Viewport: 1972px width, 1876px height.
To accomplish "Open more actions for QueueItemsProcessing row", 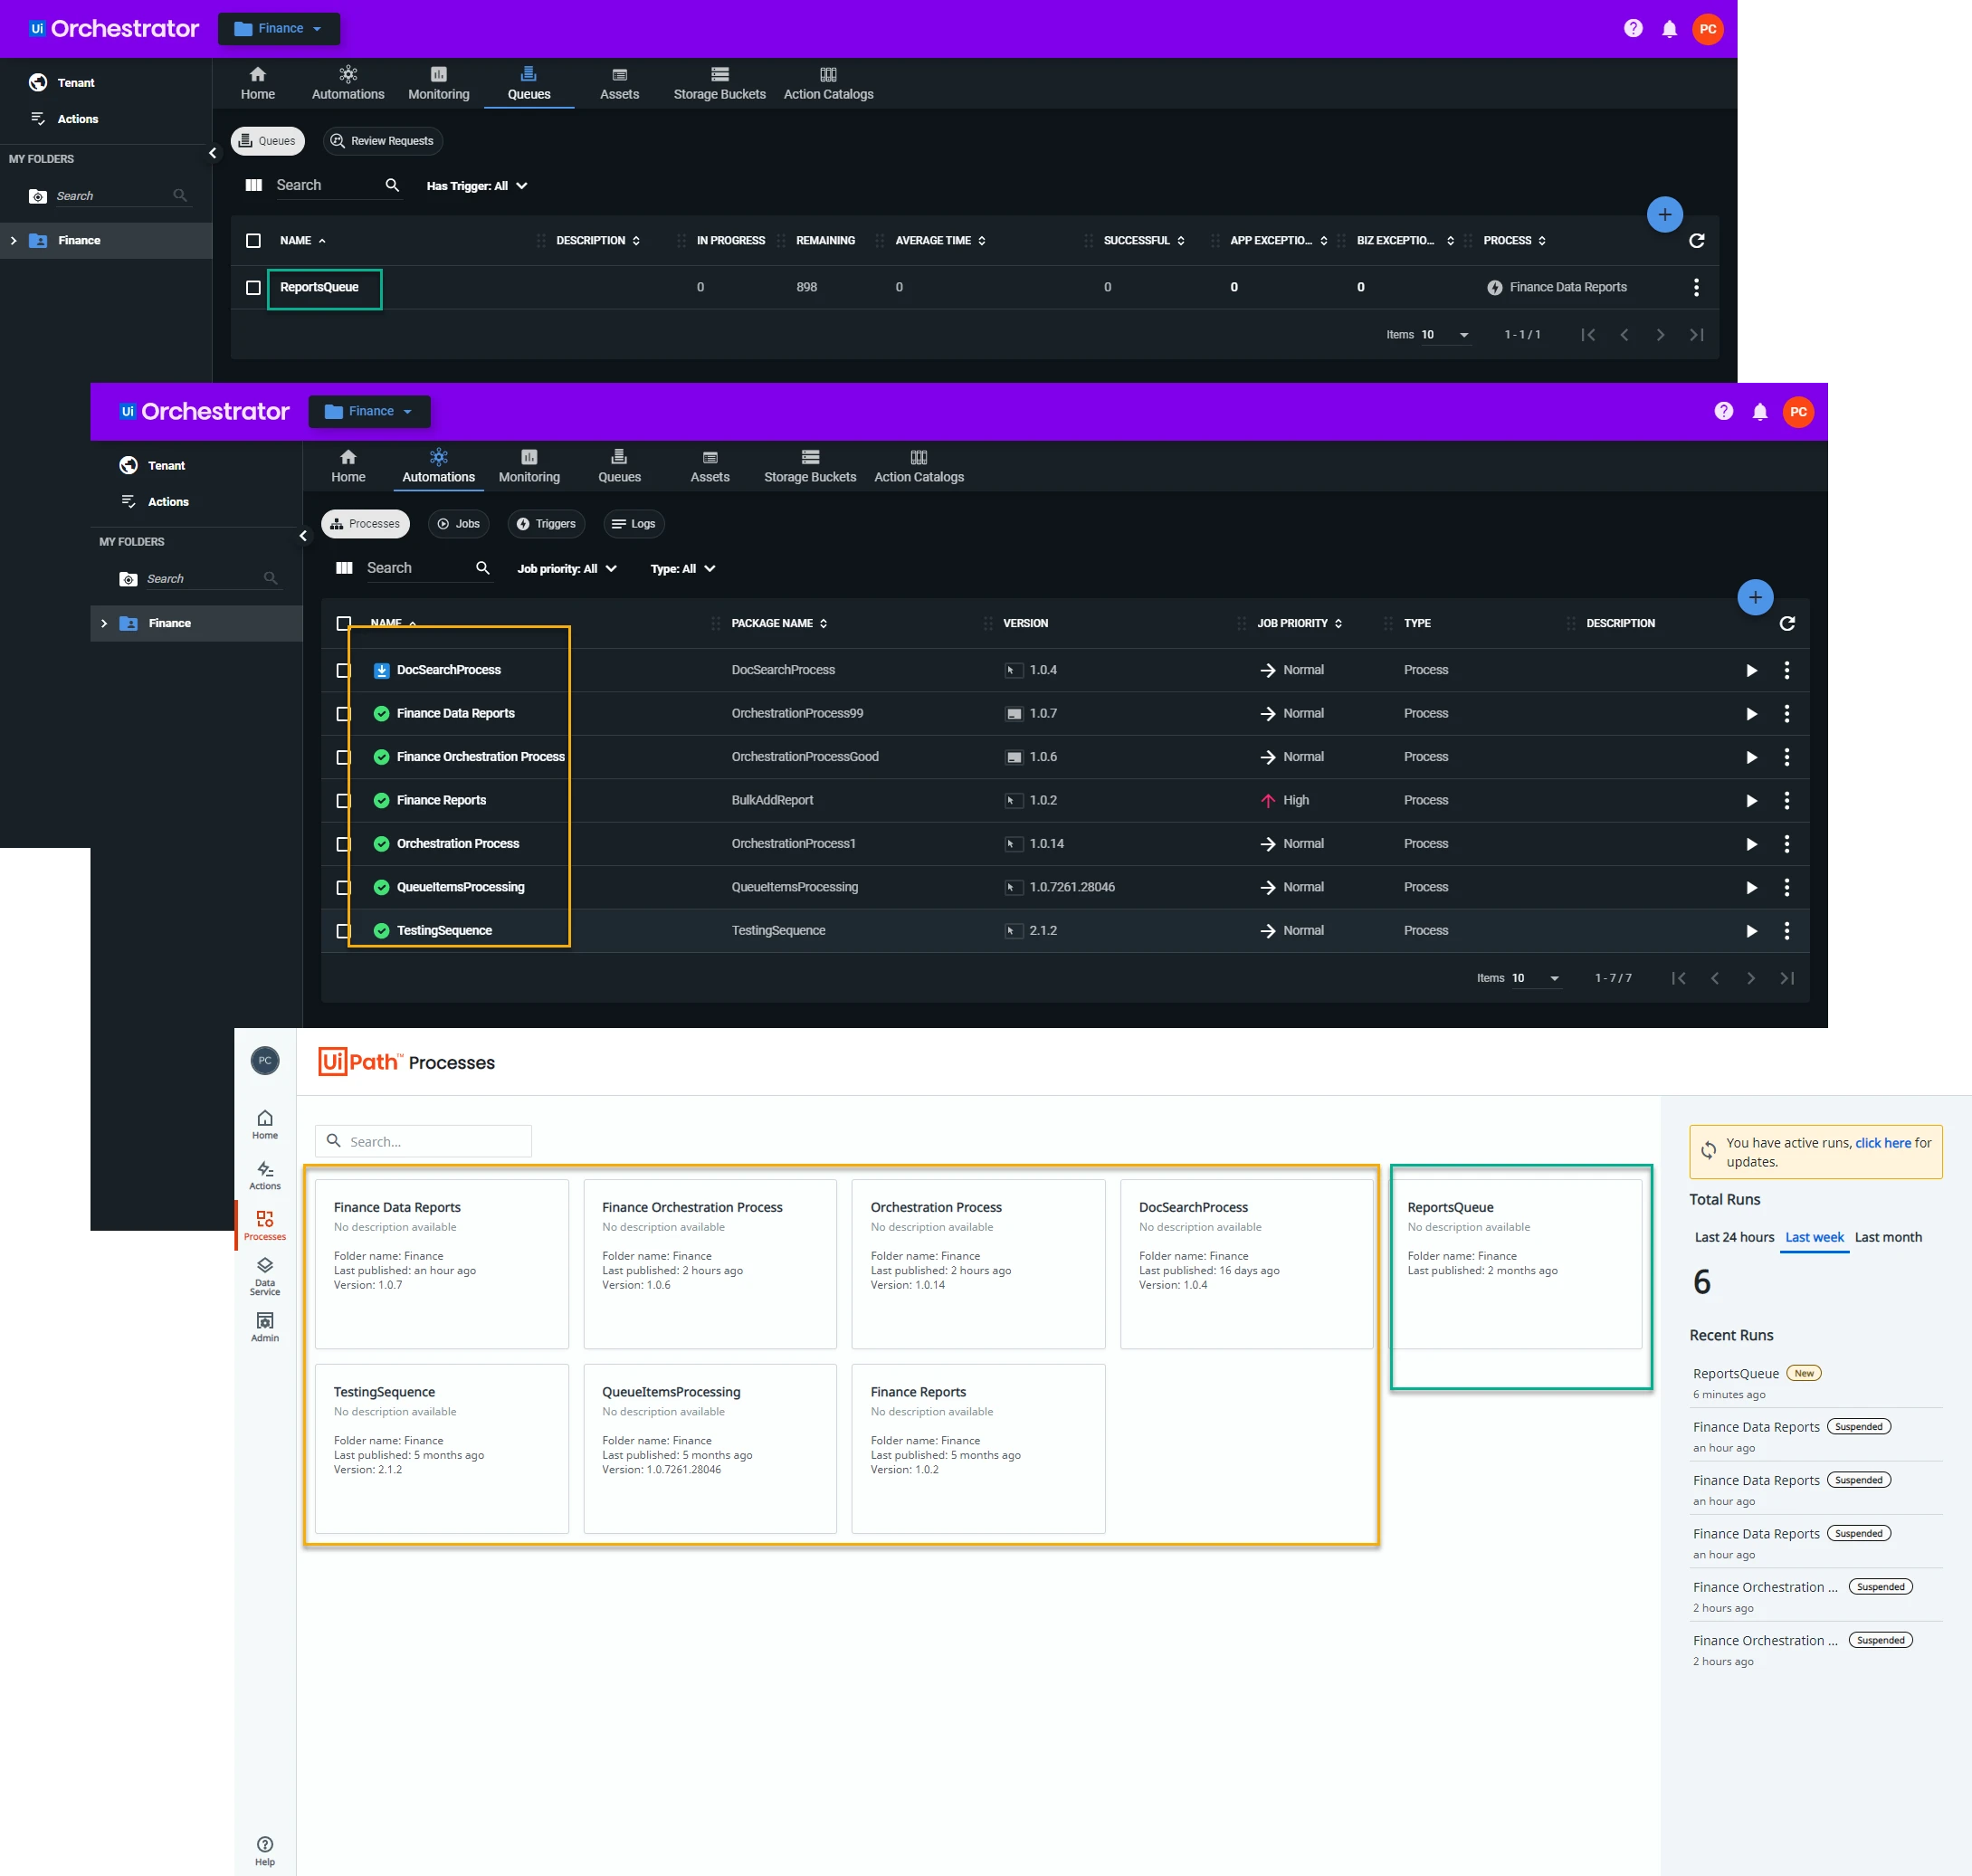I will (1787, 888).
